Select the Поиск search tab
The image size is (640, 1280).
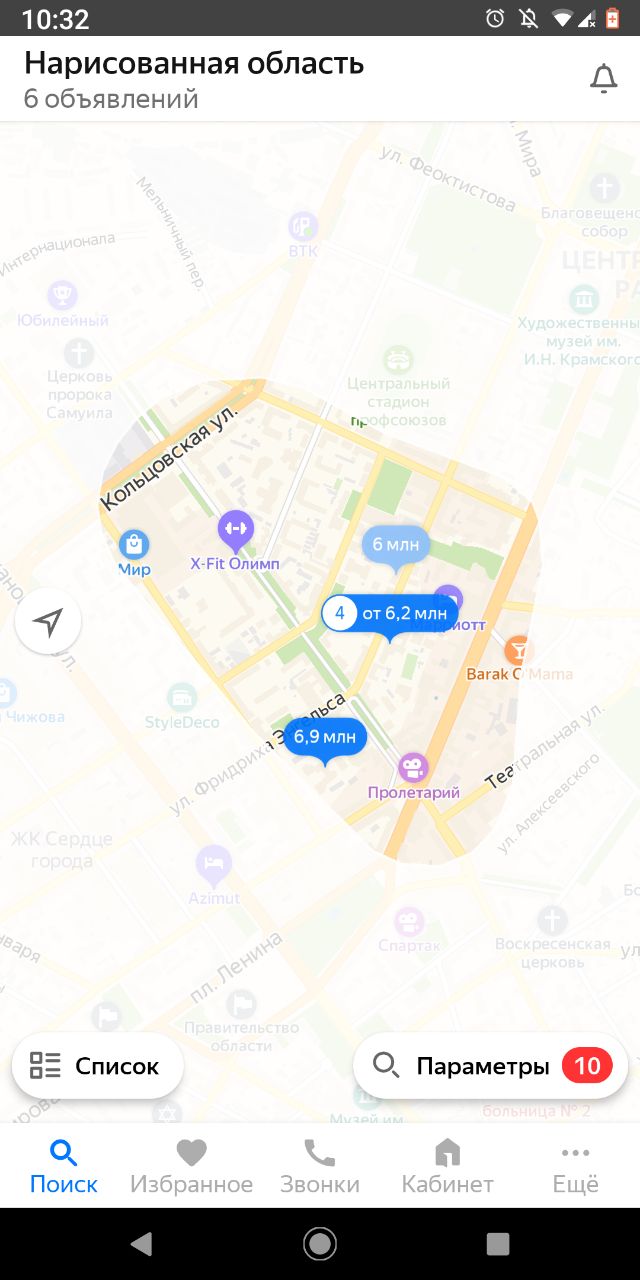[64, 1166]
